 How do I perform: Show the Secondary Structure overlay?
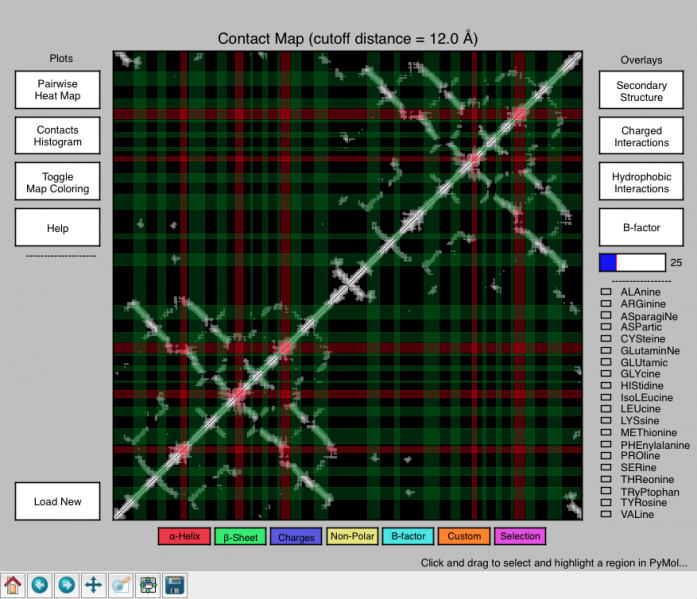pyautogui.click(x=641, y=91)
